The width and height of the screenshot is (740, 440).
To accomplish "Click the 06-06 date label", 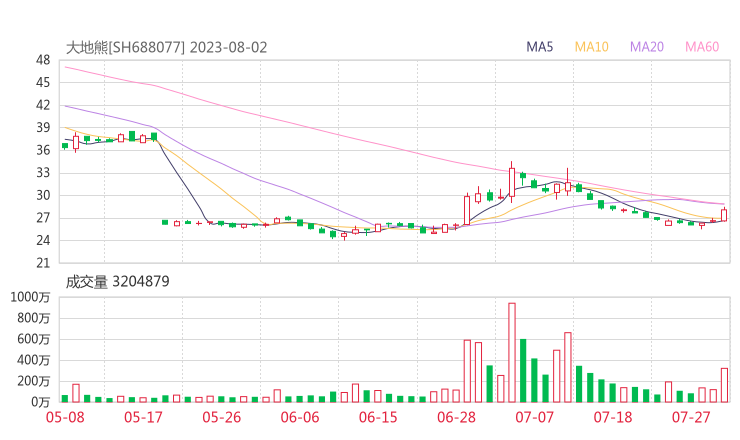I will [300, 418].
